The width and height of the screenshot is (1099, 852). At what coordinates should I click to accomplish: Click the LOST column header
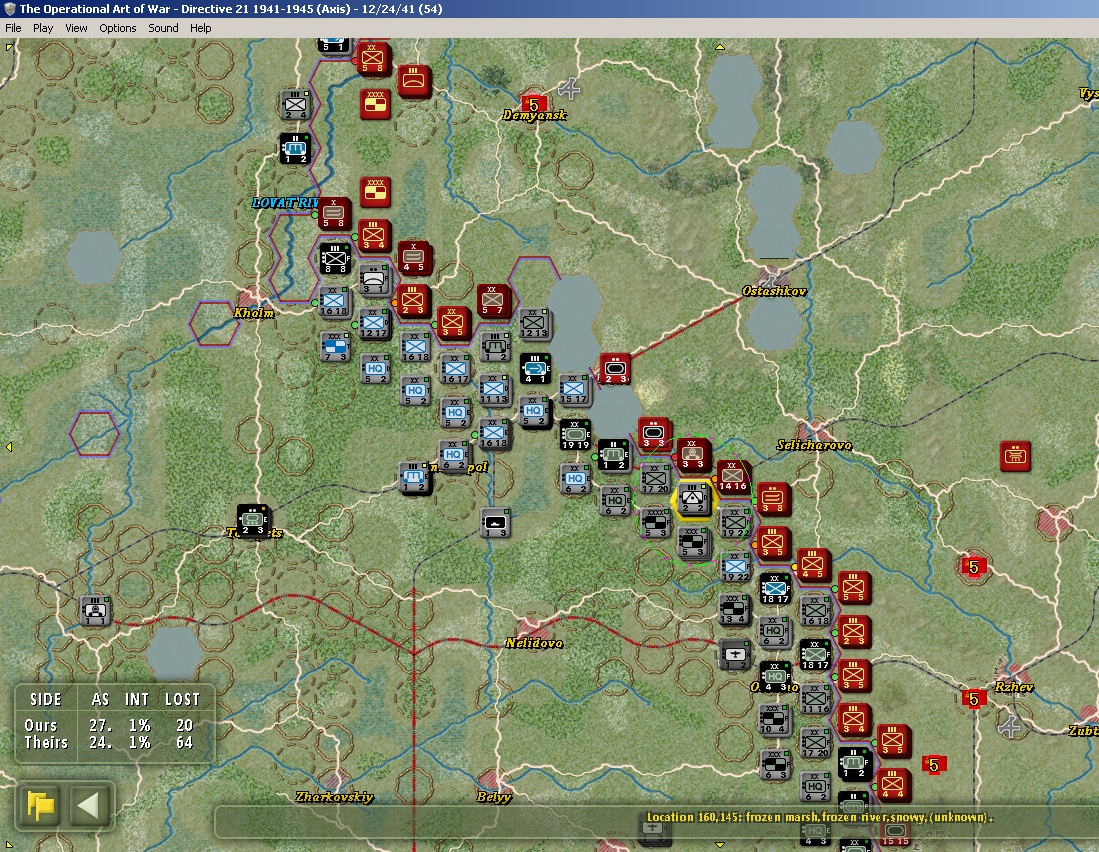pos(182,699)
